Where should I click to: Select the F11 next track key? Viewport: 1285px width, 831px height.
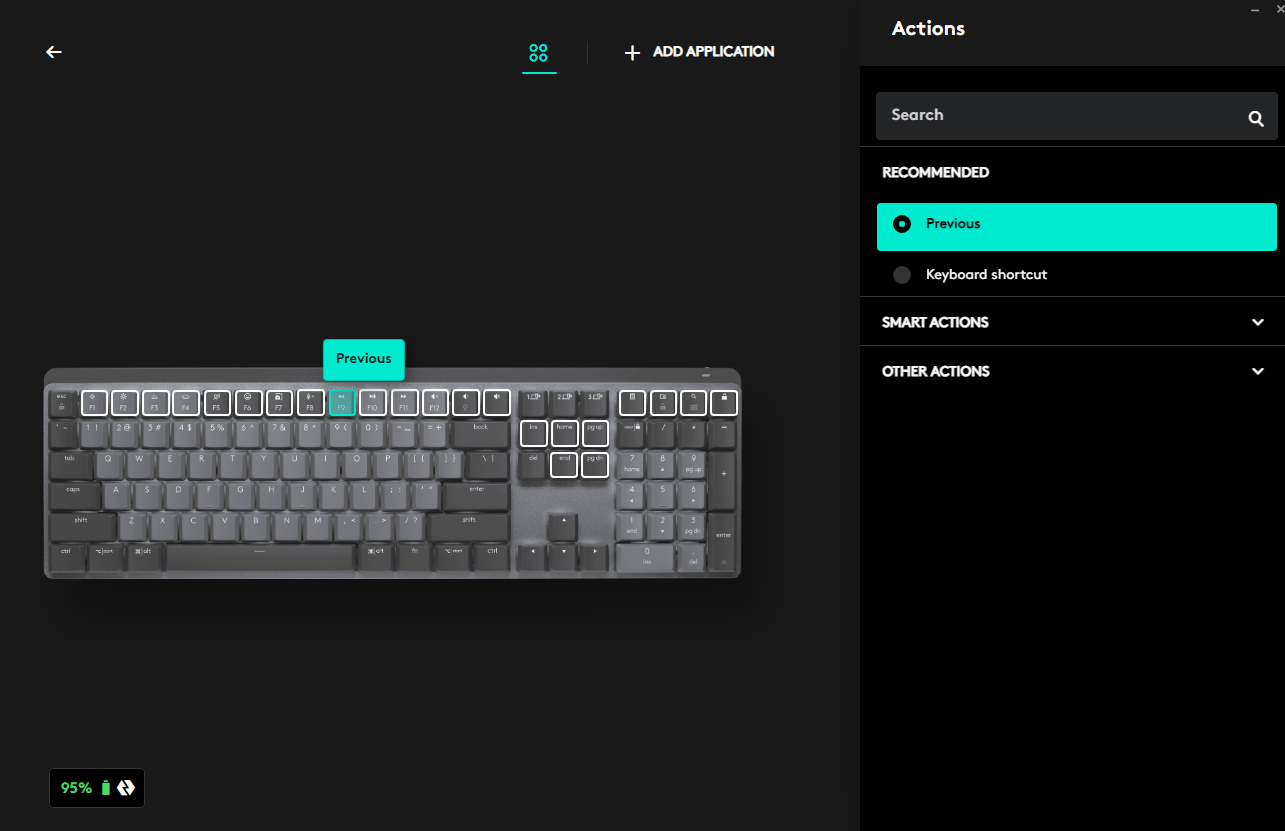(x=404, y=403)
